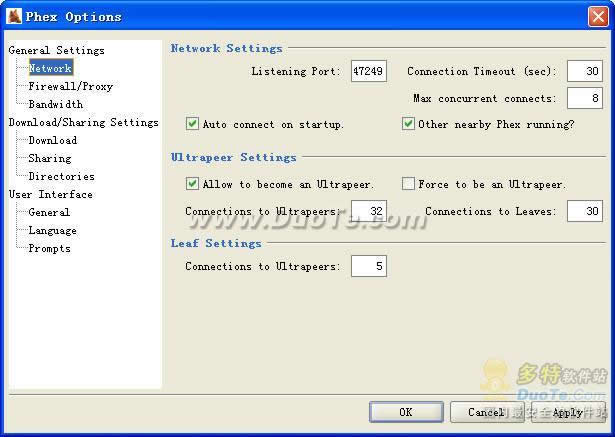Focus the Connection Timeout input
The width and height of the screenshot is (615, 437).
click(x=584, y=72)
